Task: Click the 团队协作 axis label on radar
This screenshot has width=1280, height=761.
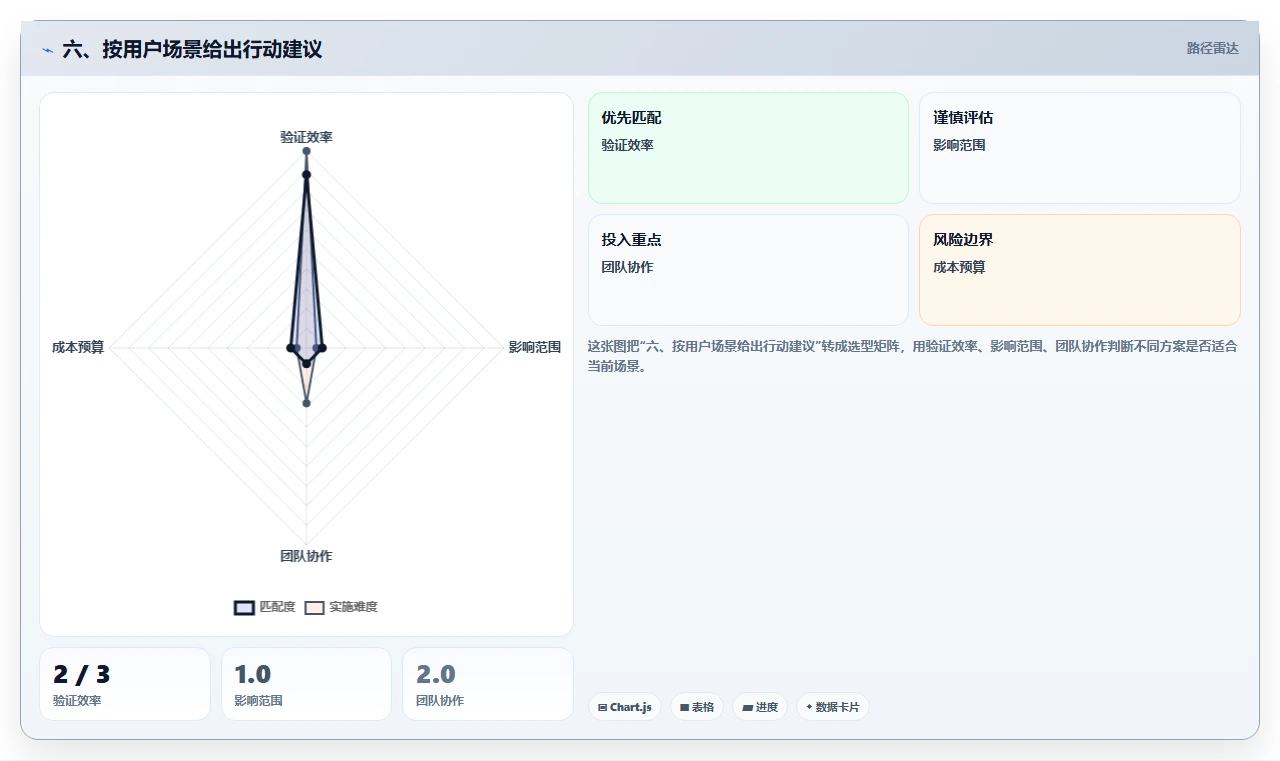Action: click(306, 556)
